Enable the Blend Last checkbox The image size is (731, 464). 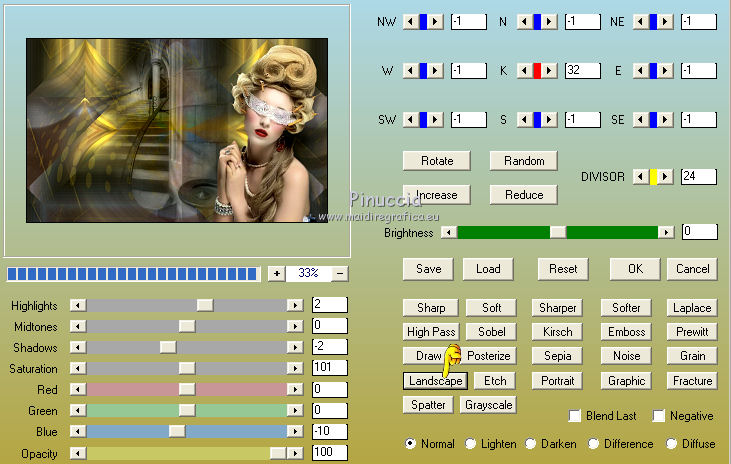click(575, 416)
